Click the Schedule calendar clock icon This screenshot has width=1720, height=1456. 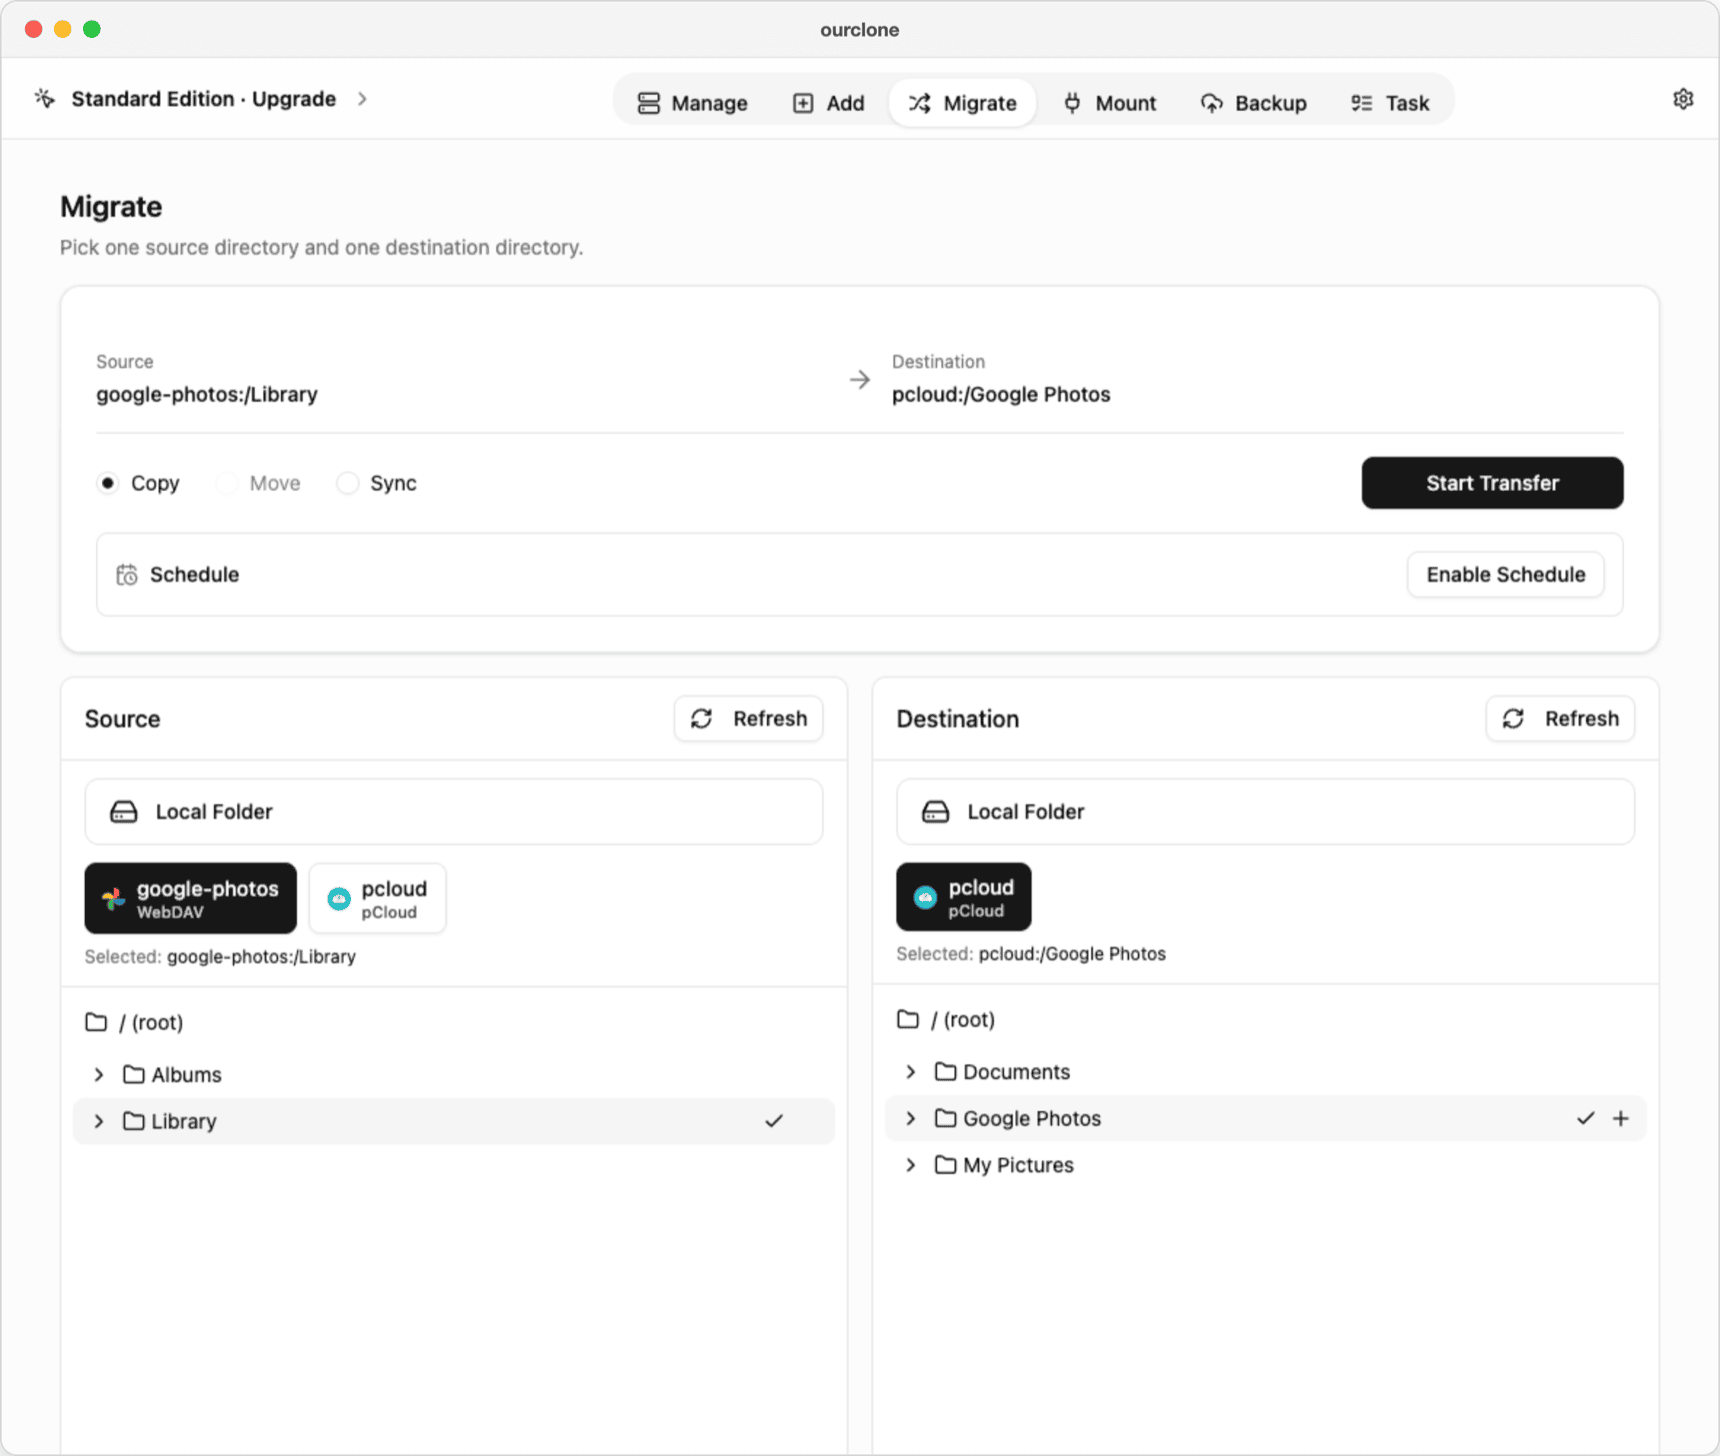[x=127, y=575]
